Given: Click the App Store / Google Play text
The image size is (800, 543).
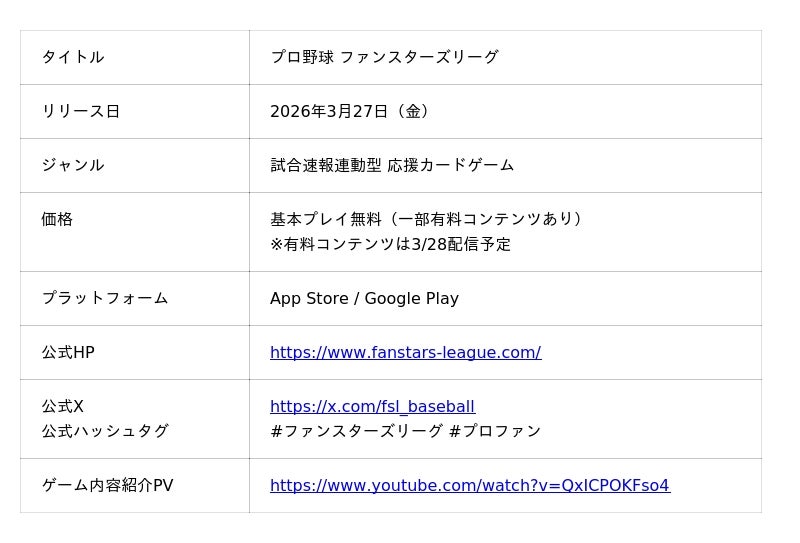Looking at the screenshot, I should [x=364, y=298].
